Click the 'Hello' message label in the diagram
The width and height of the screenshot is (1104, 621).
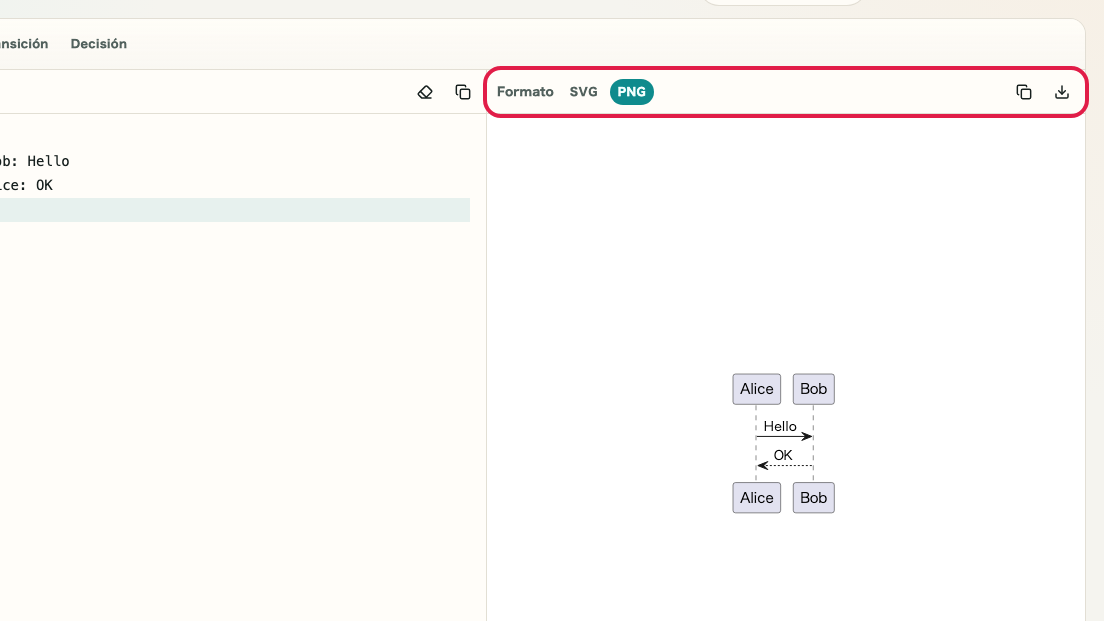780,427
